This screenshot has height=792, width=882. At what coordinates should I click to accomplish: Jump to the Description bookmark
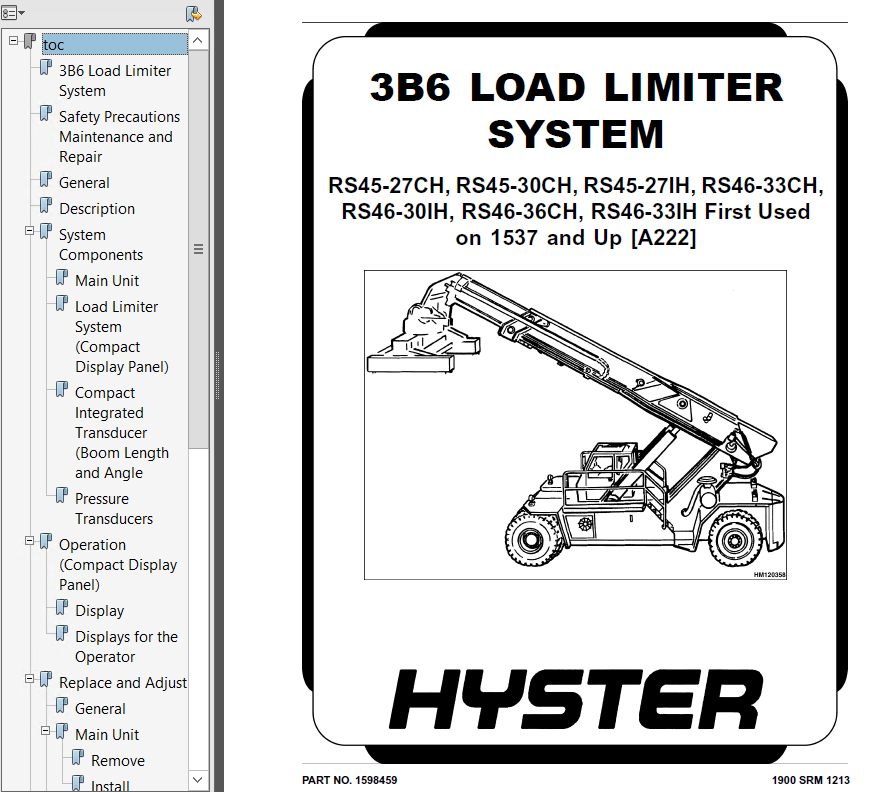[x=97, y=209]
